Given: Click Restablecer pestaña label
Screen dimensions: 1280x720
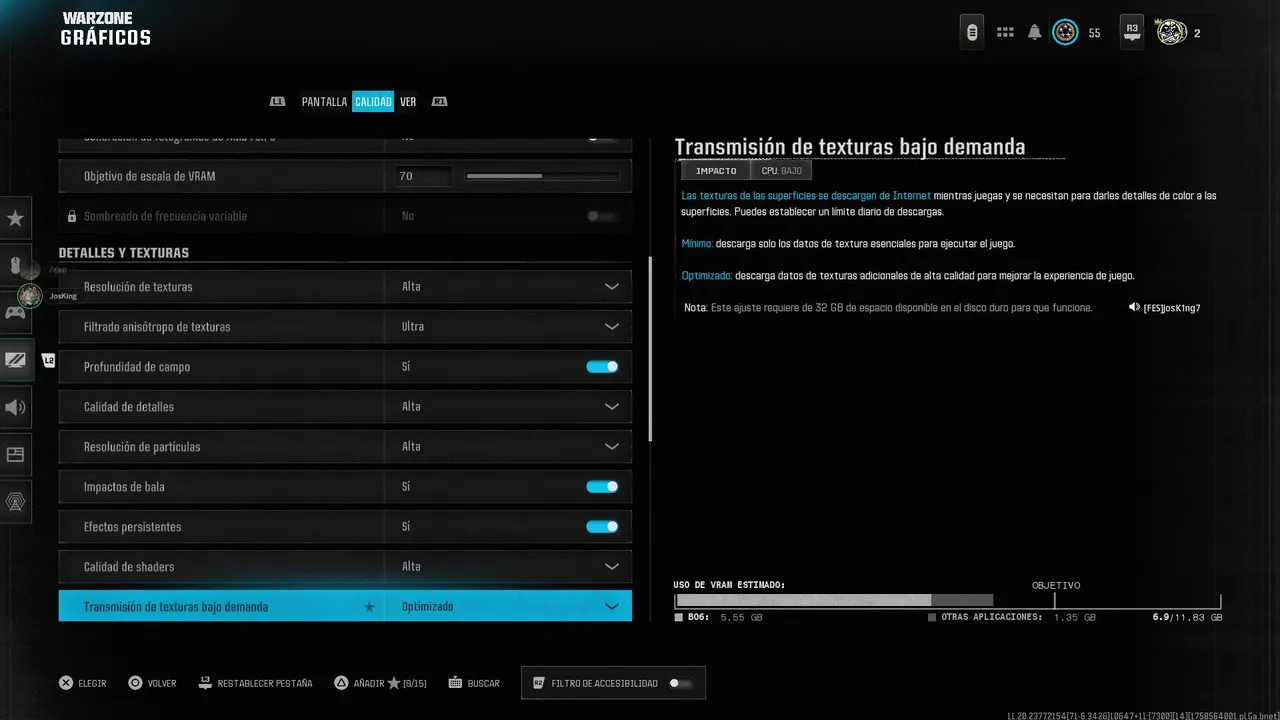Looking at the screenshot, I should tap(265, 684).
